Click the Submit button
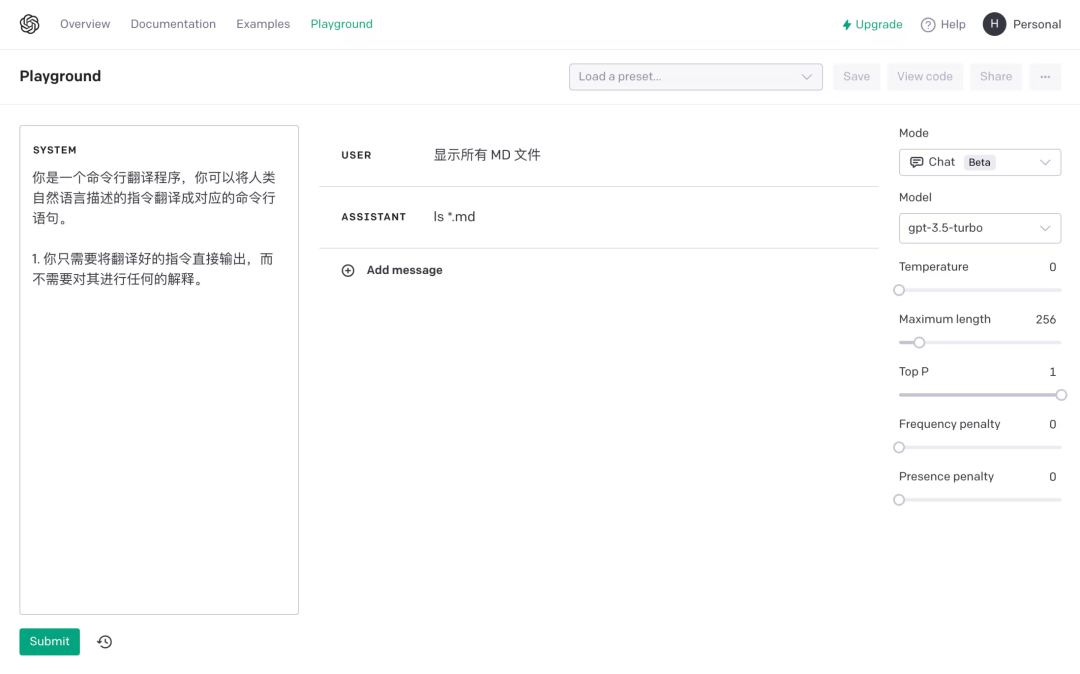Screen dimensions: 1080x674 click(49, 641)
